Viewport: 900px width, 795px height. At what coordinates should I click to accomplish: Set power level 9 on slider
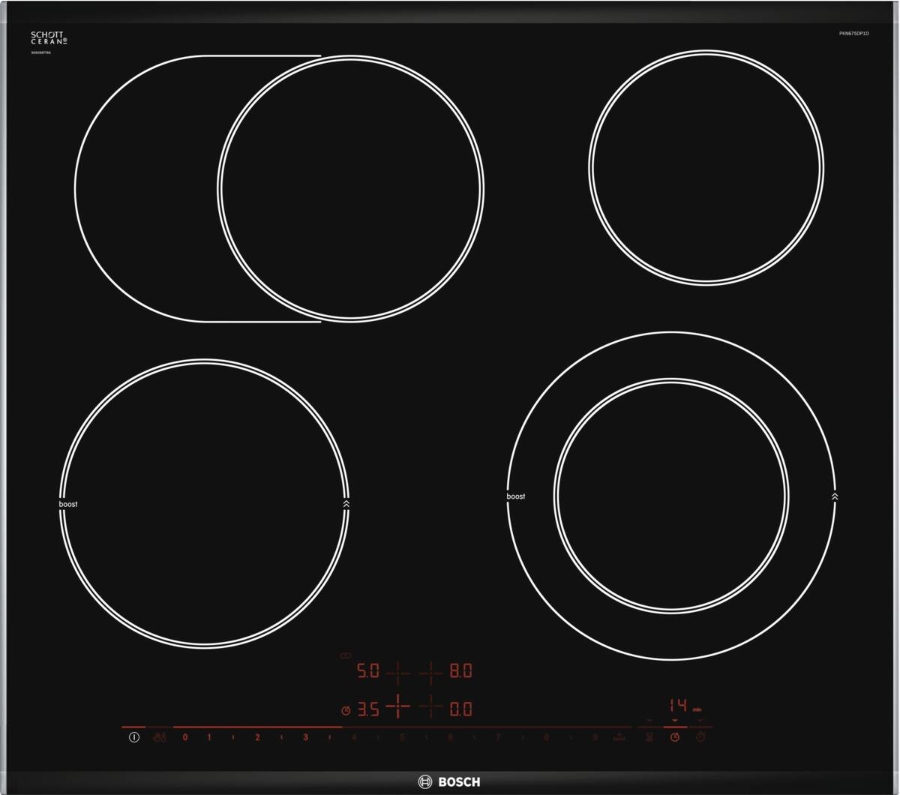(x=595, y=738)
